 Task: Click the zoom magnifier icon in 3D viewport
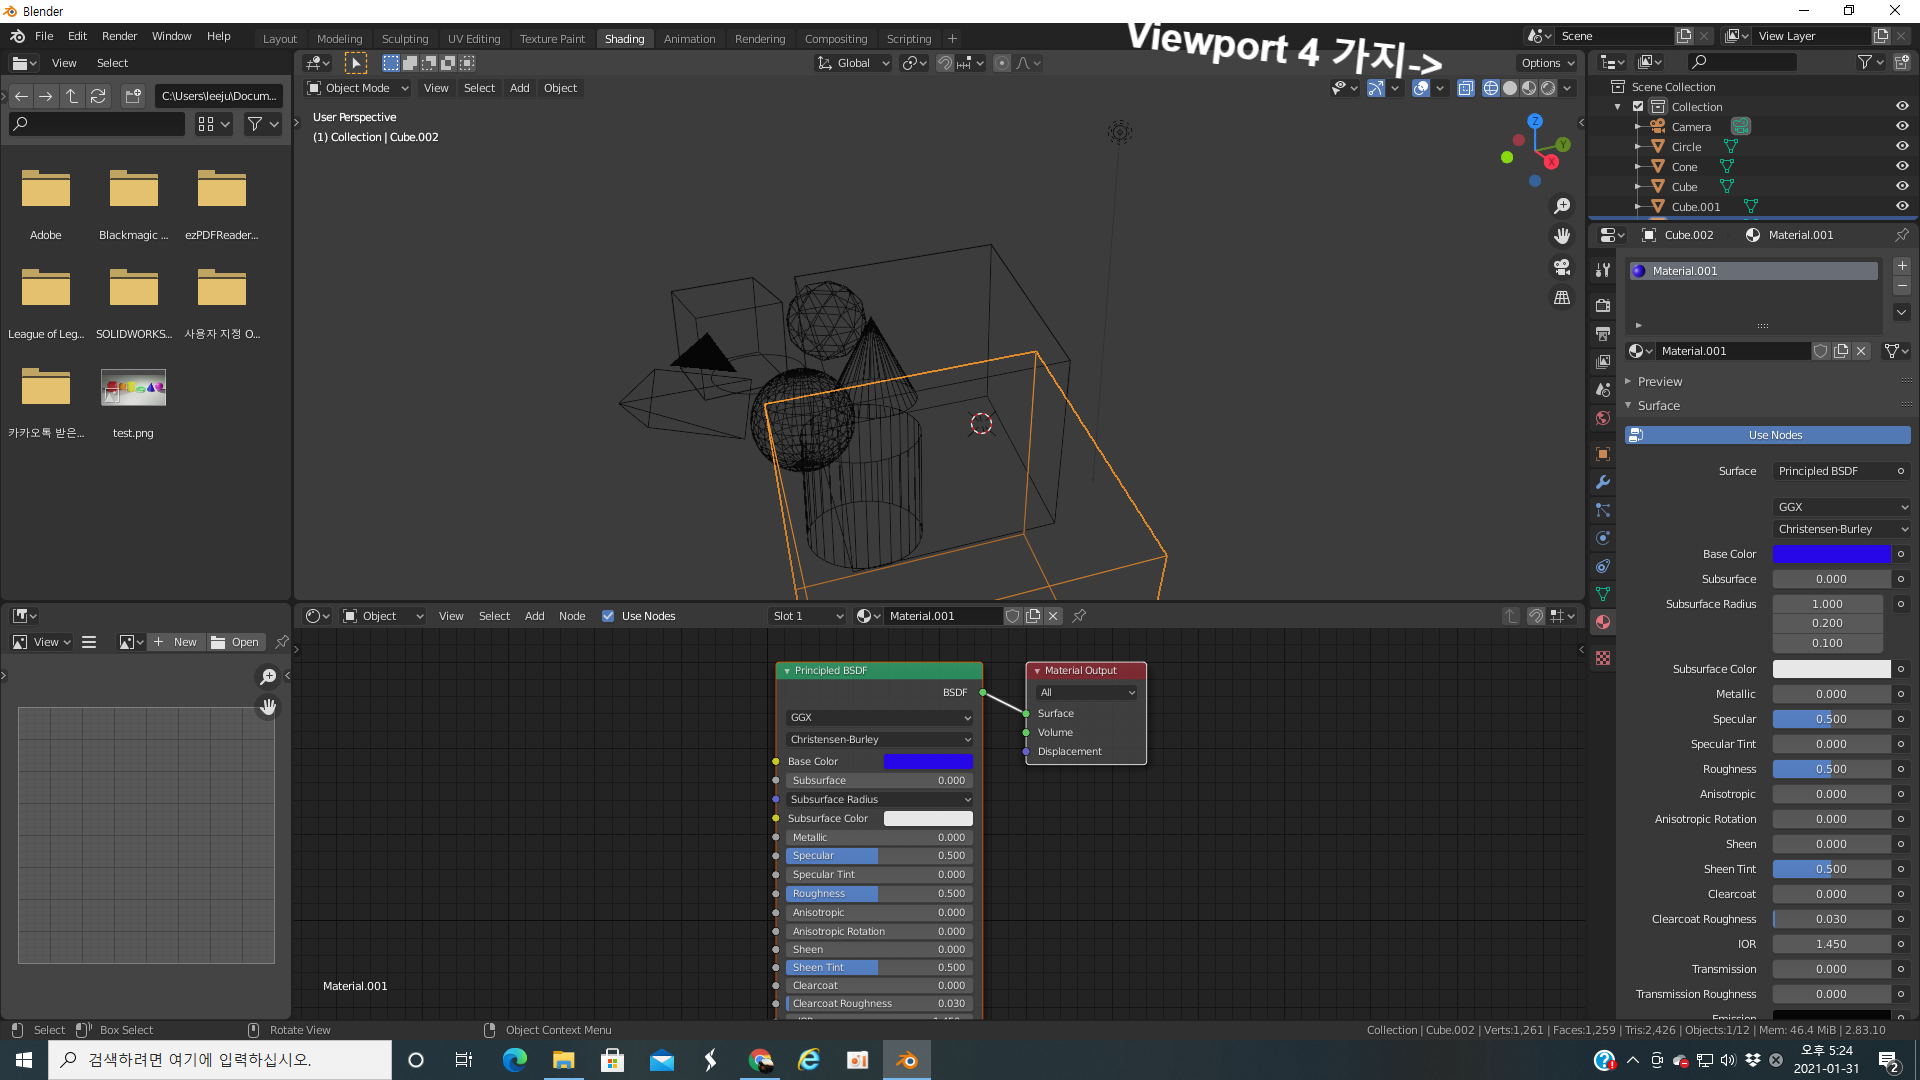click(x=1562, y=206)
